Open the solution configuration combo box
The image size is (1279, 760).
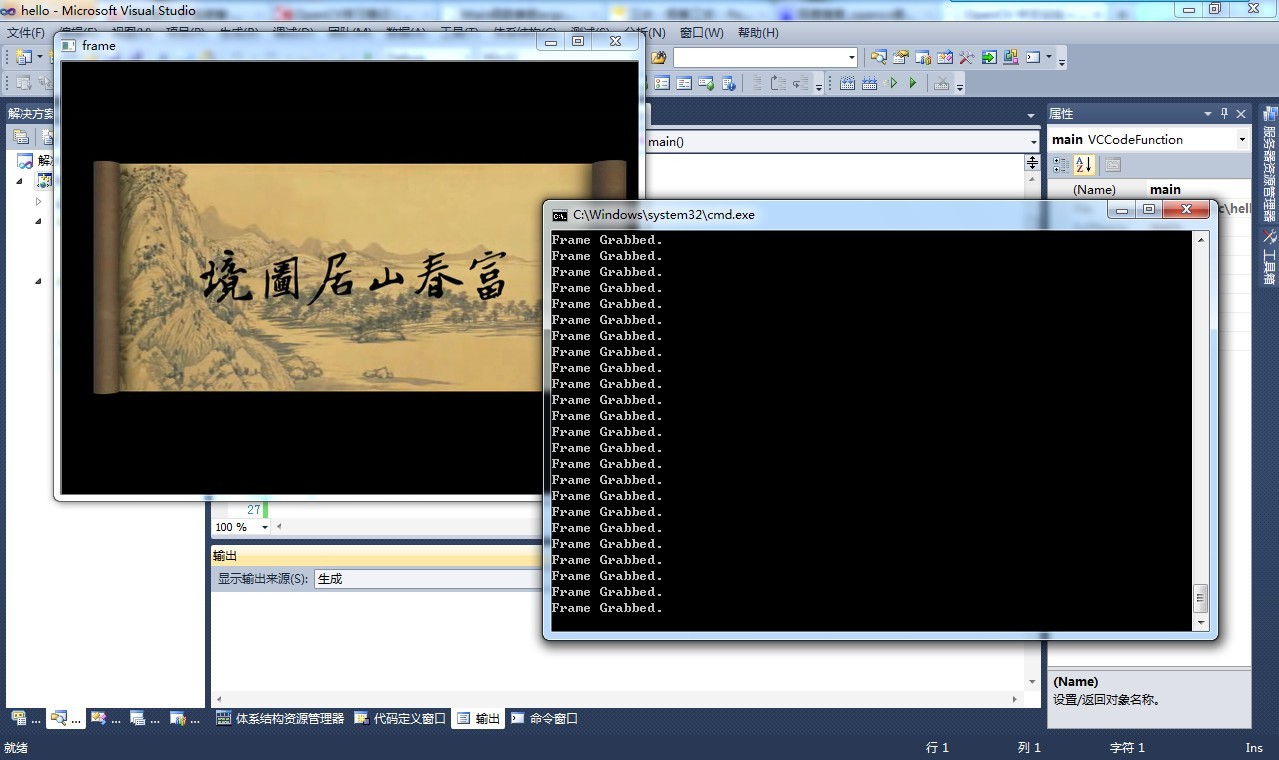765,57
